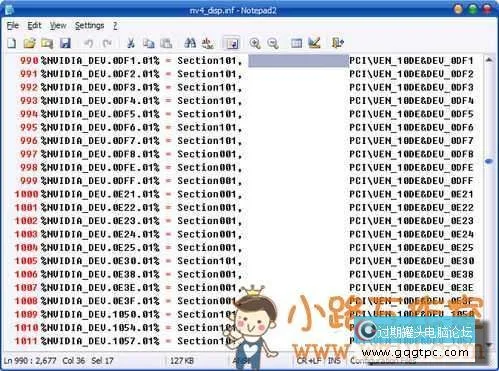Click line number 990 in margin
Screen dimensions: 499x371
[x=29, y=61]
